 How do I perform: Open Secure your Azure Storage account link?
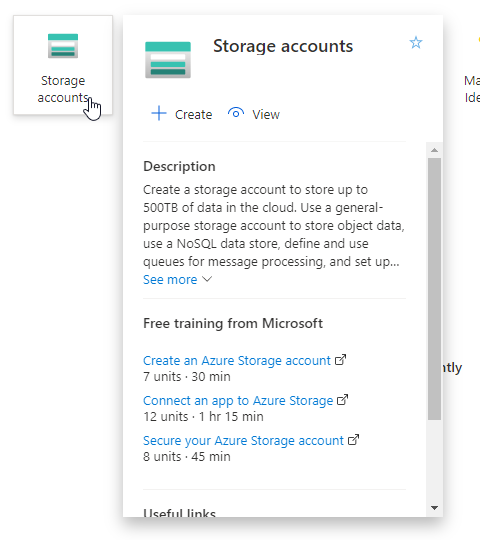[x=243, y=440]
